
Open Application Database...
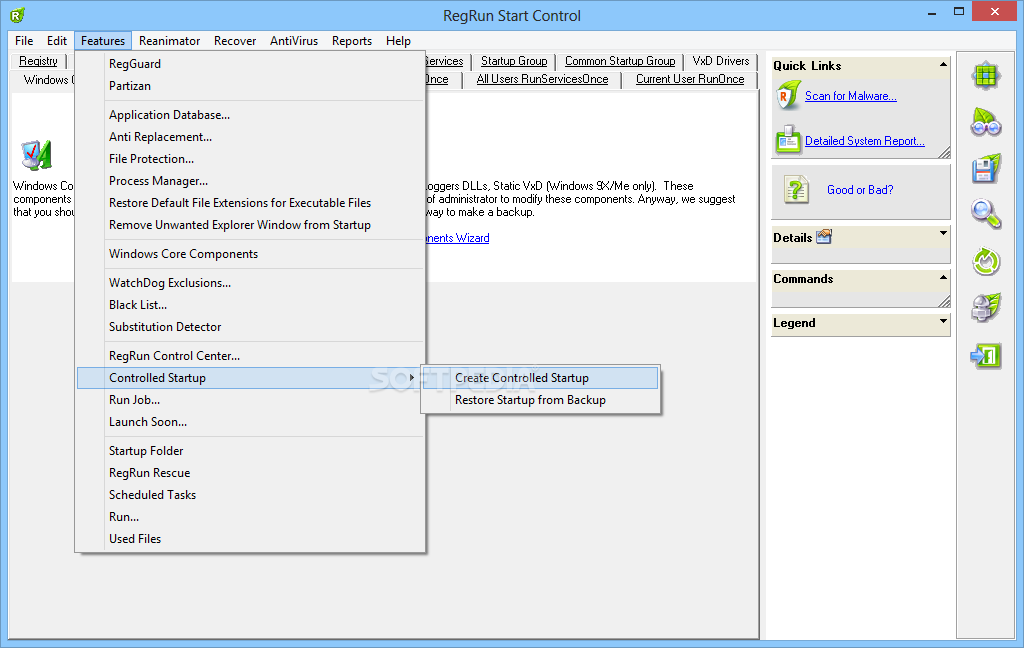(x=251, y=114)
